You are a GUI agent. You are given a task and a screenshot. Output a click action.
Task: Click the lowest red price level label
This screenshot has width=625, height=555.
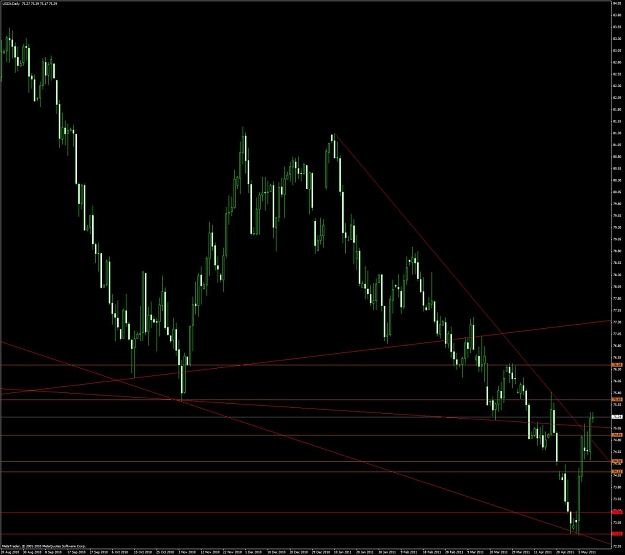617,534
